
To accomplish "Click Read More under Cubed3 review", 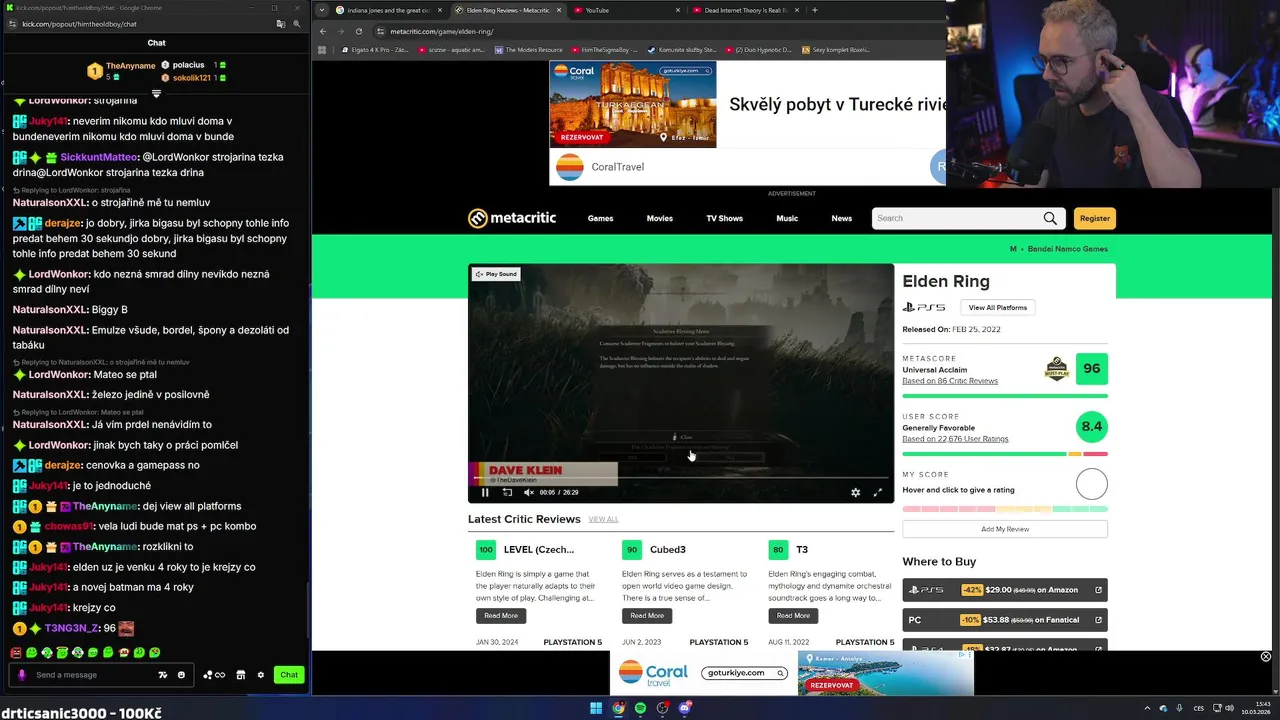I will click(647, 615).
